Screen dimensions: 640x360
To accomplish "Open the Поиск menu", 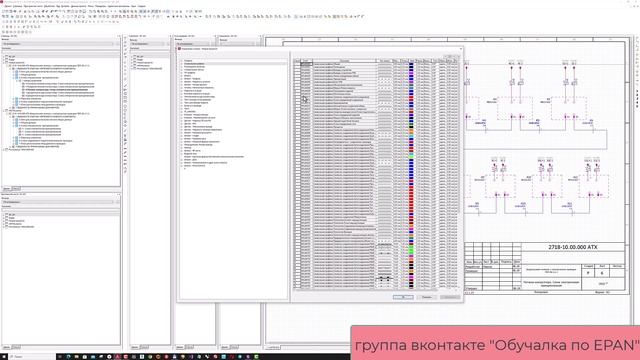I will click(x=90, y=7).
